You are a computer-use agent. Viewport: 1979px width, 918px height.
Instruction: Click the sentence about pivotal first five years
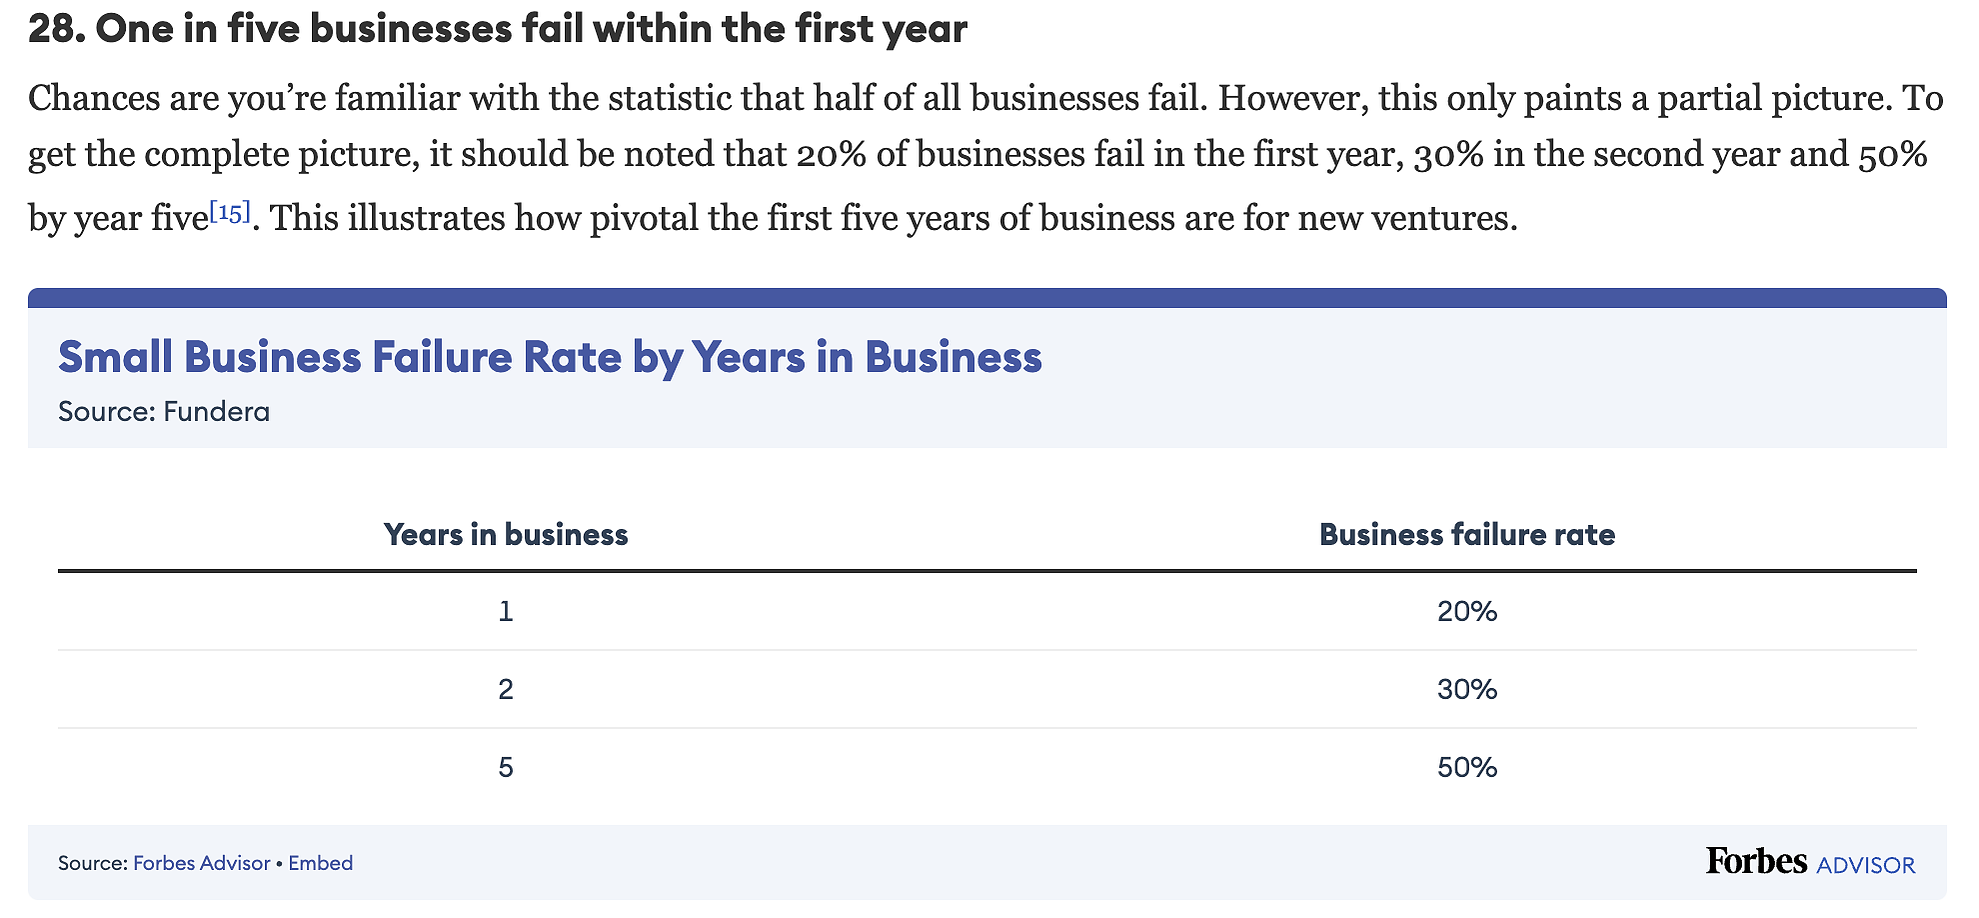[894, 217]
